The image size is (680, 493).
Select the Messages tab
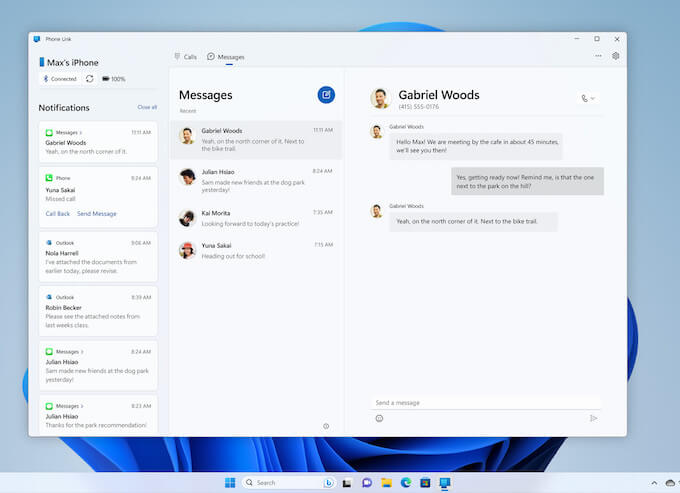click(226, 57)
